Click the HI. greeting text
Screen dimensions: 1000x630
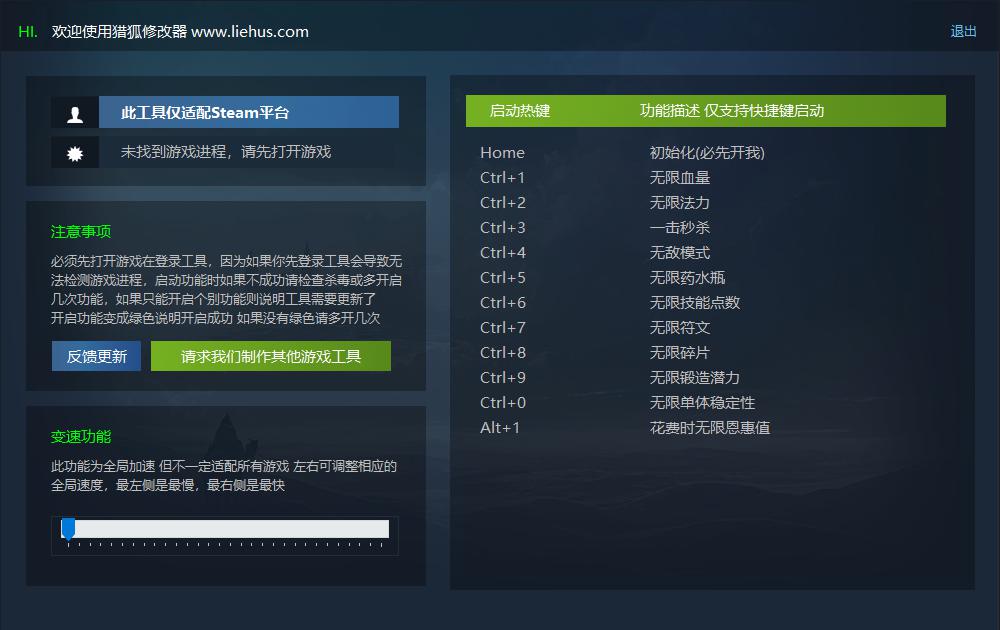coord(28,31)
